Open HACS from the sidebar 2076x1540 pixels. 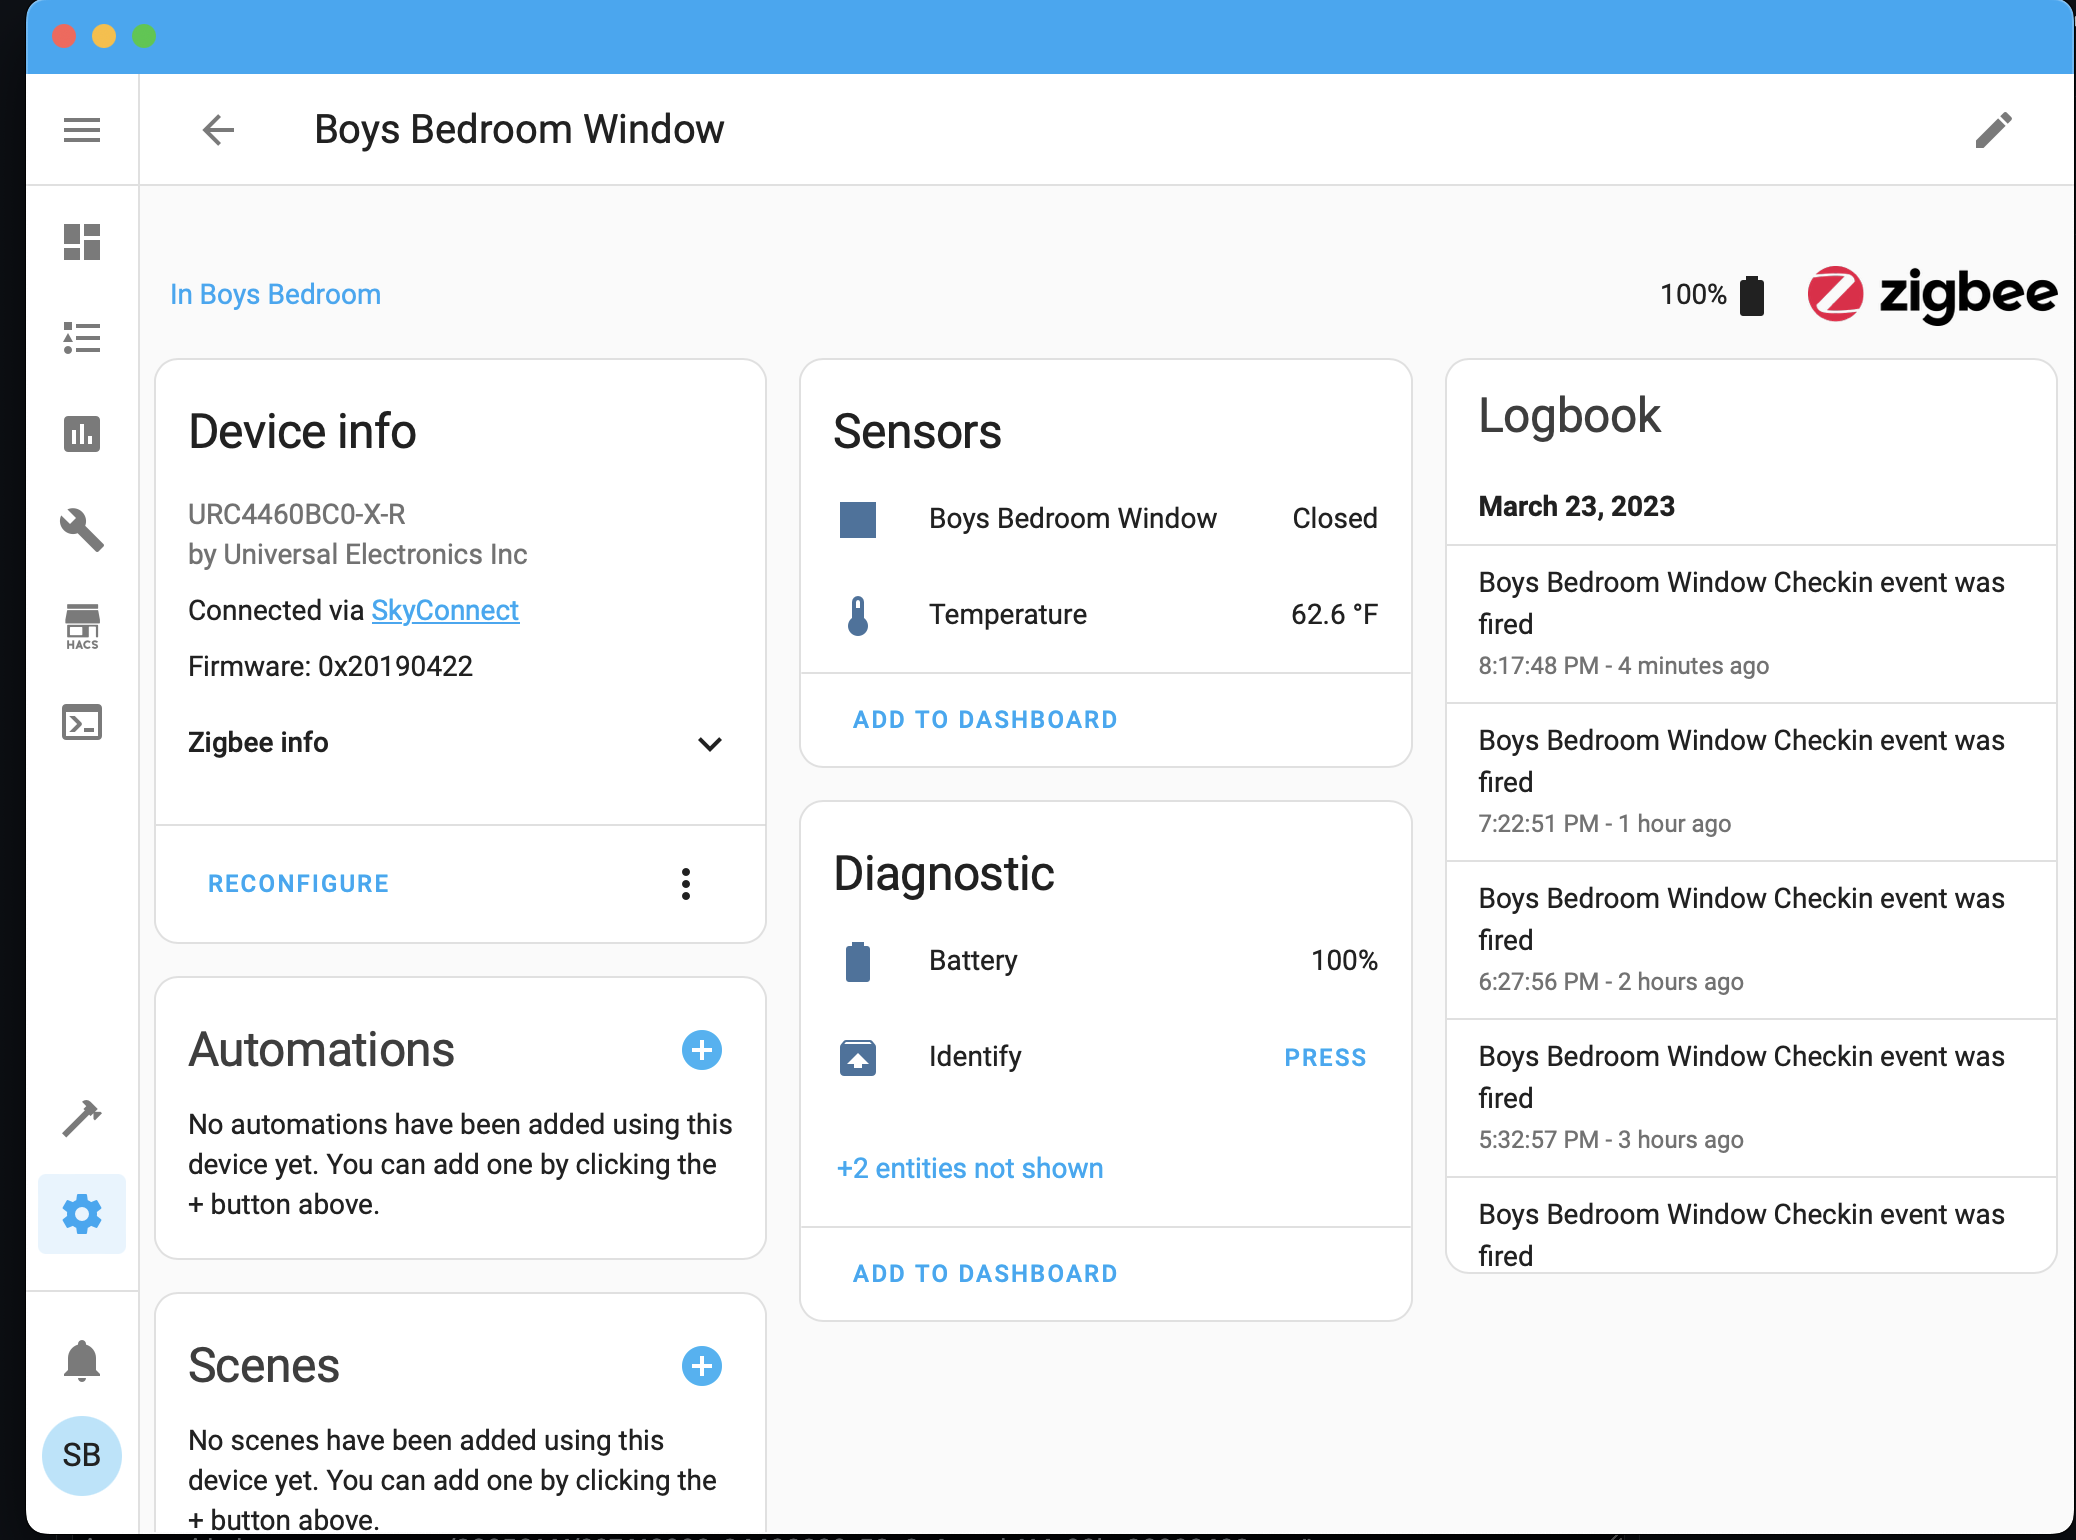pyautogui.click(x=82, y=626)
